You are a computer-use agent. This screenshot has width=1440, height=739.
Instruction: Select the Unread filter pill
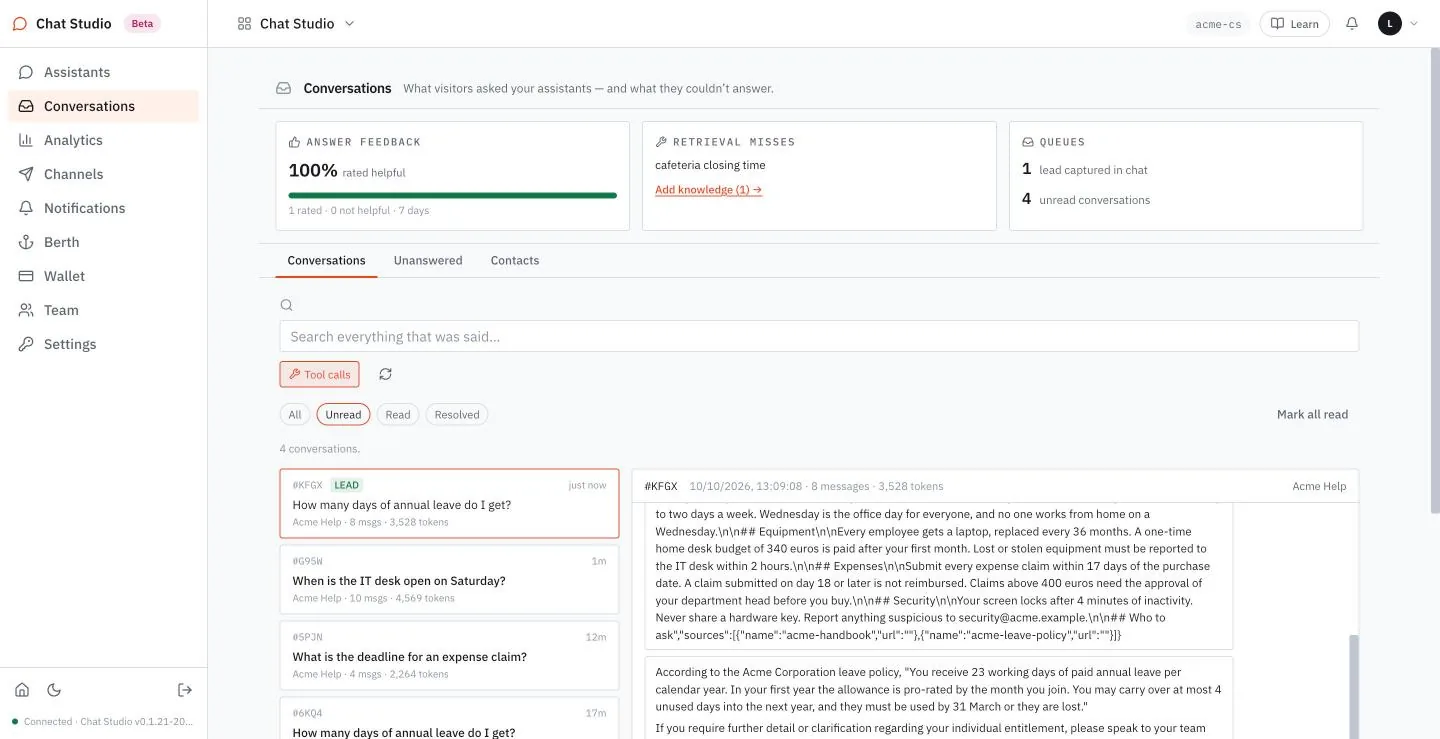(x=343, y=414)
